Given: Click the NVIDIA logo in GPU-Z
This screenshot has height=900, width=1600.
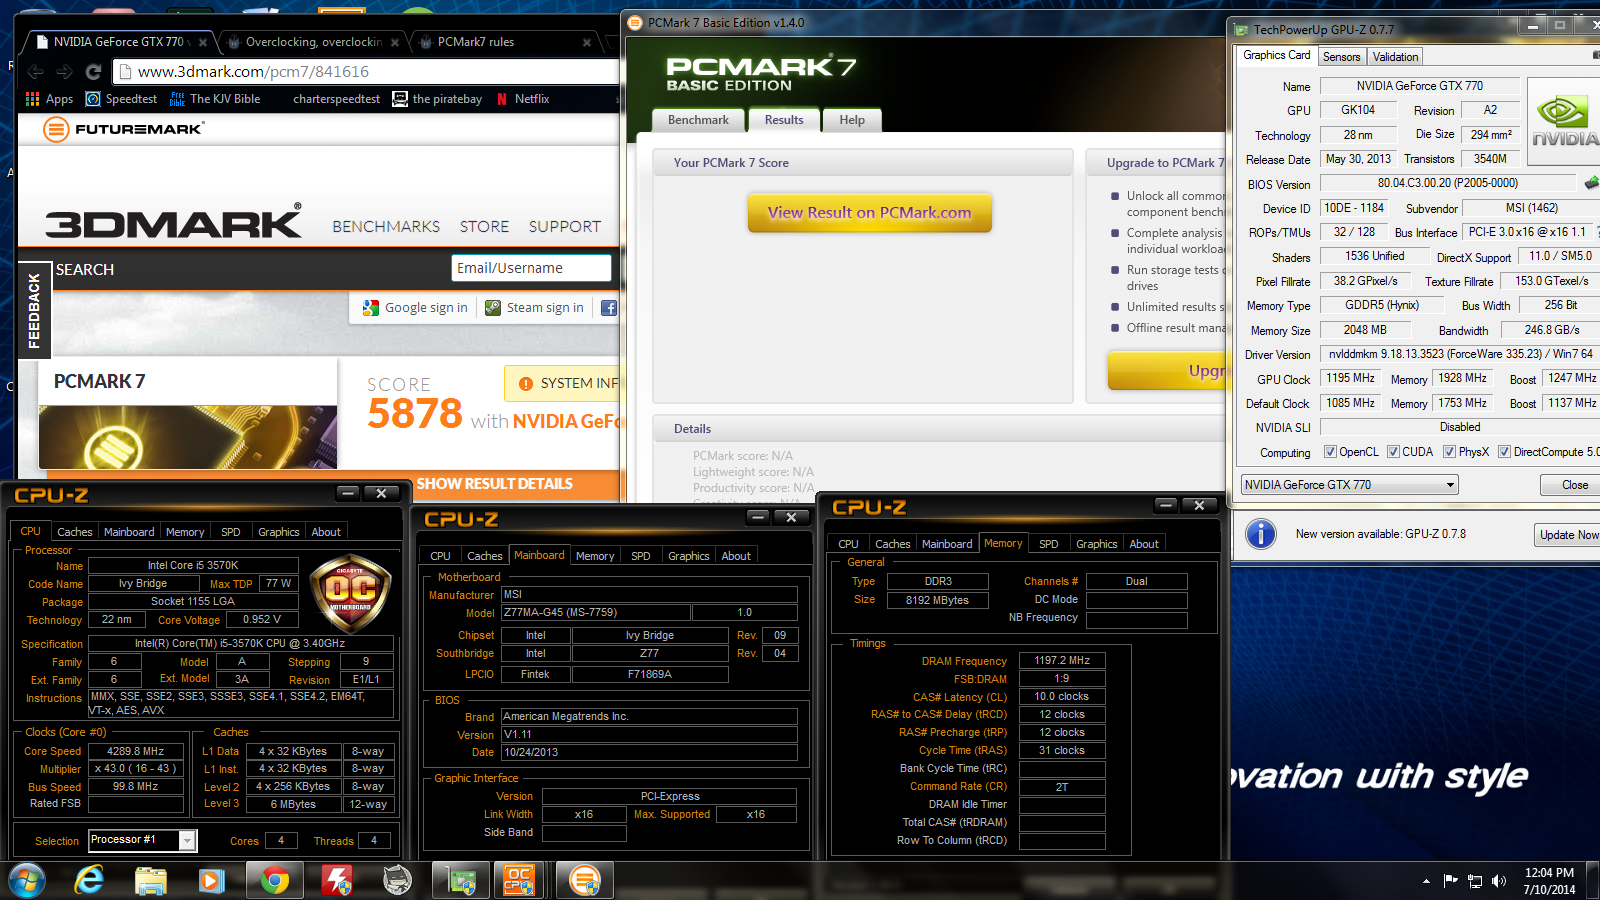Looking at the screenshot, I should pos(1564,120).
